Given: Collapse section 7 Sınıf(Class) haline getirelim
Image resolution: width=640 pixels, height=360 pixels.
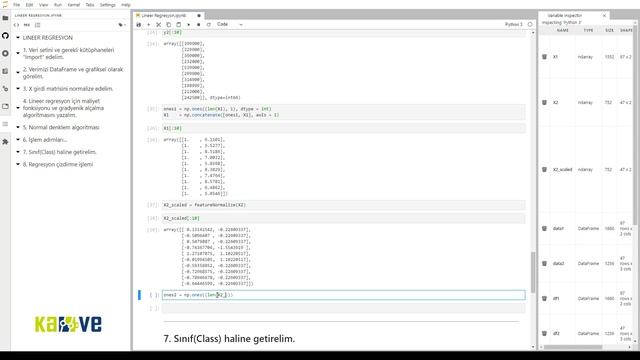Looking at the screenshot, I should coord(18,152).
